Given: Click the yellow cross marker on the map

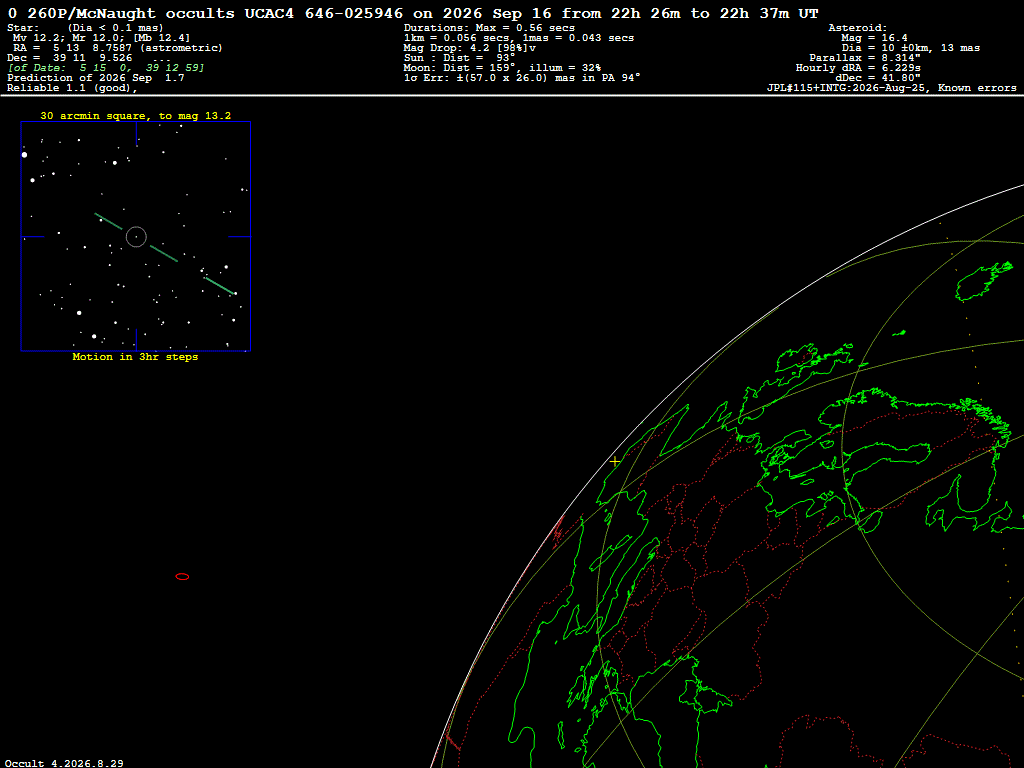Looking at the screenshot, I should point(615,462).
